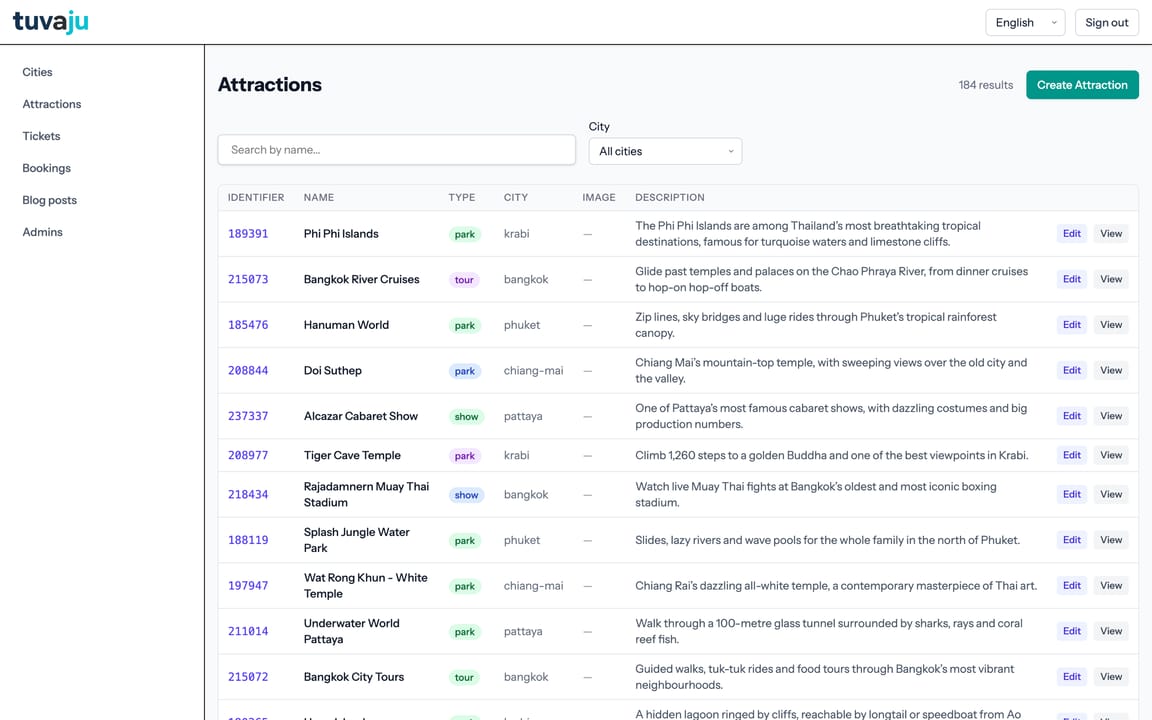Open identifier link 237337

248,416
